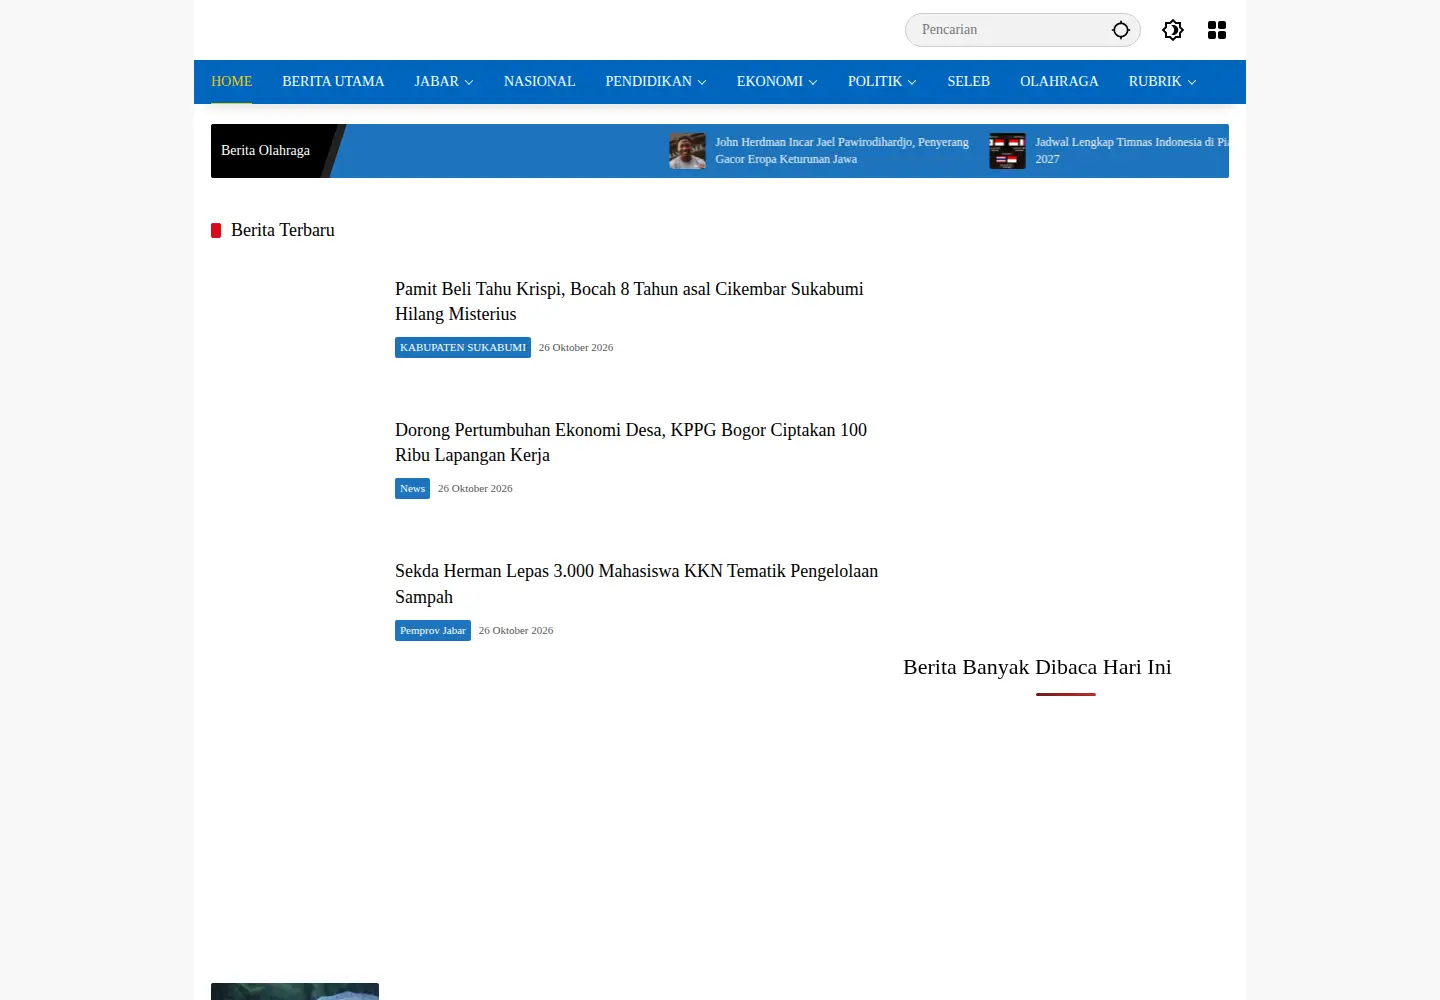Image resolution: width=1440 pixels, height=1000 pixels.
Task: Click date beside the Pemprov Jabar tag
Action: tap(516, 630)
